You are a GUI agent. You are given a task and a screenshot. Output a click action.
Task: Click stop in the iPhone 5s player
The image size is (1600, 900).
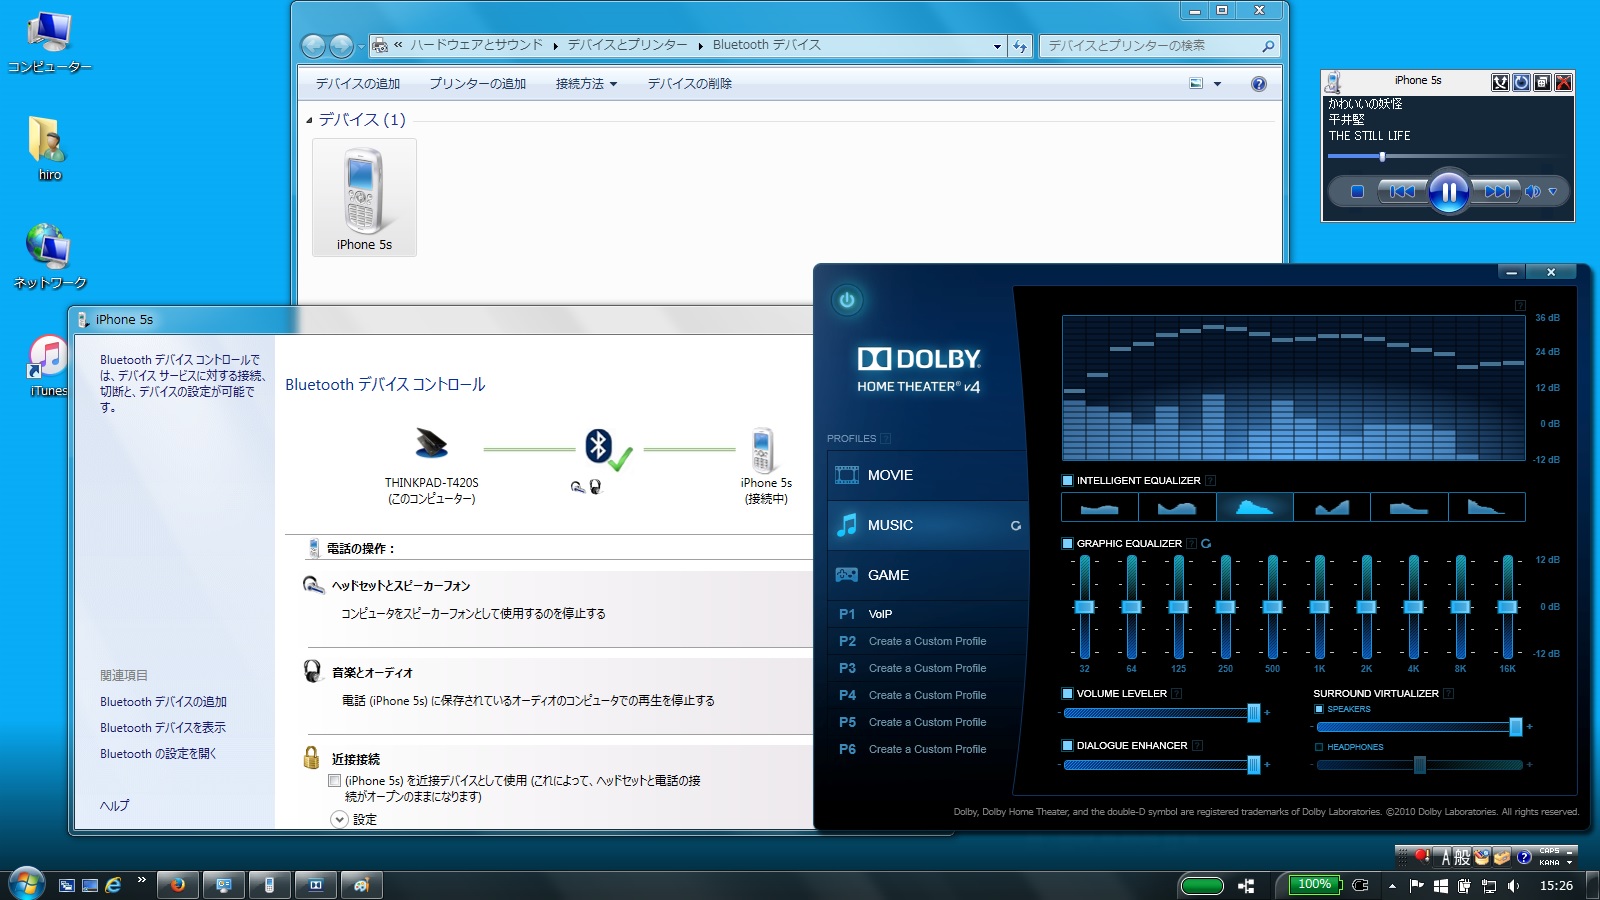pyautogui.click(x=1357, y=192)
